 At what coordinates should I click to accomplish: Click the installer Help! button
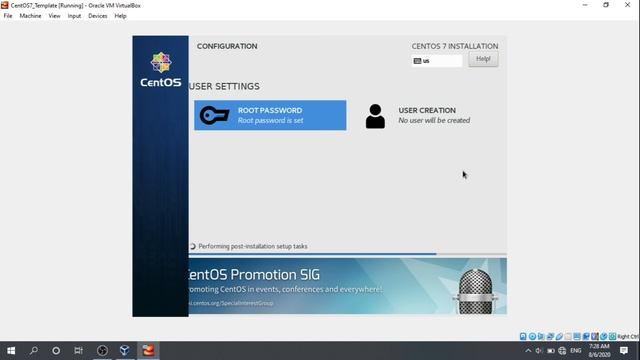(483, 59)
